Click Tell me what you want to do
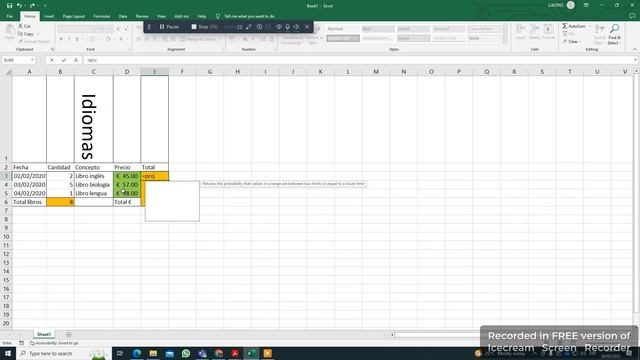The width and height of the screenshot is (640, 360). [246, 16]
